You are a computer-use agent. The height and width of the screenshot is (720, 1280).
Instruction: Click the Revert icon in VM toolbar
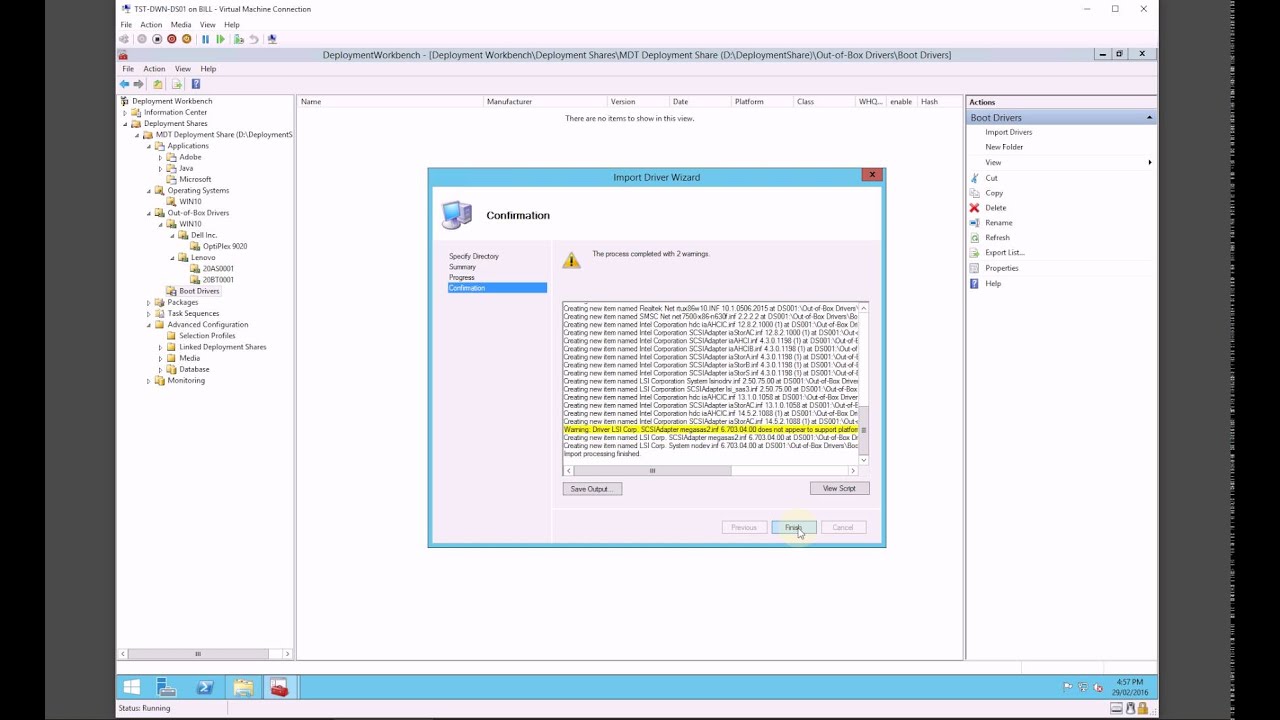[x=254, y=39]
